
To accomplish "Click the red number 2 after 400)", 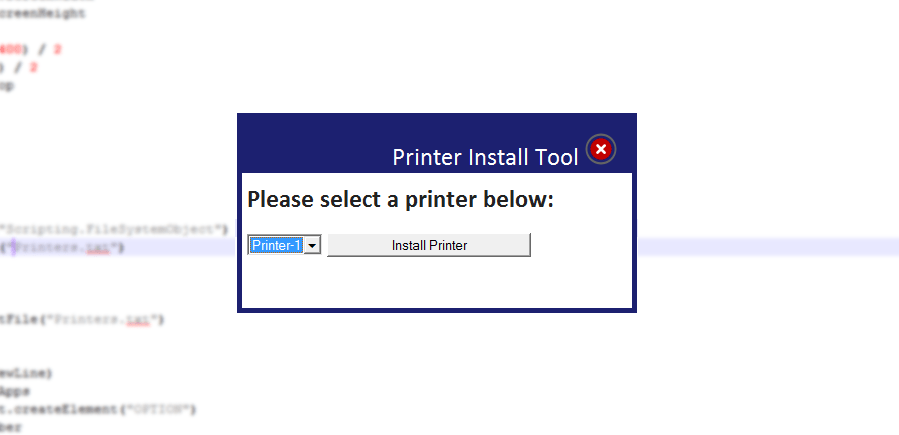I will (57, 50).
